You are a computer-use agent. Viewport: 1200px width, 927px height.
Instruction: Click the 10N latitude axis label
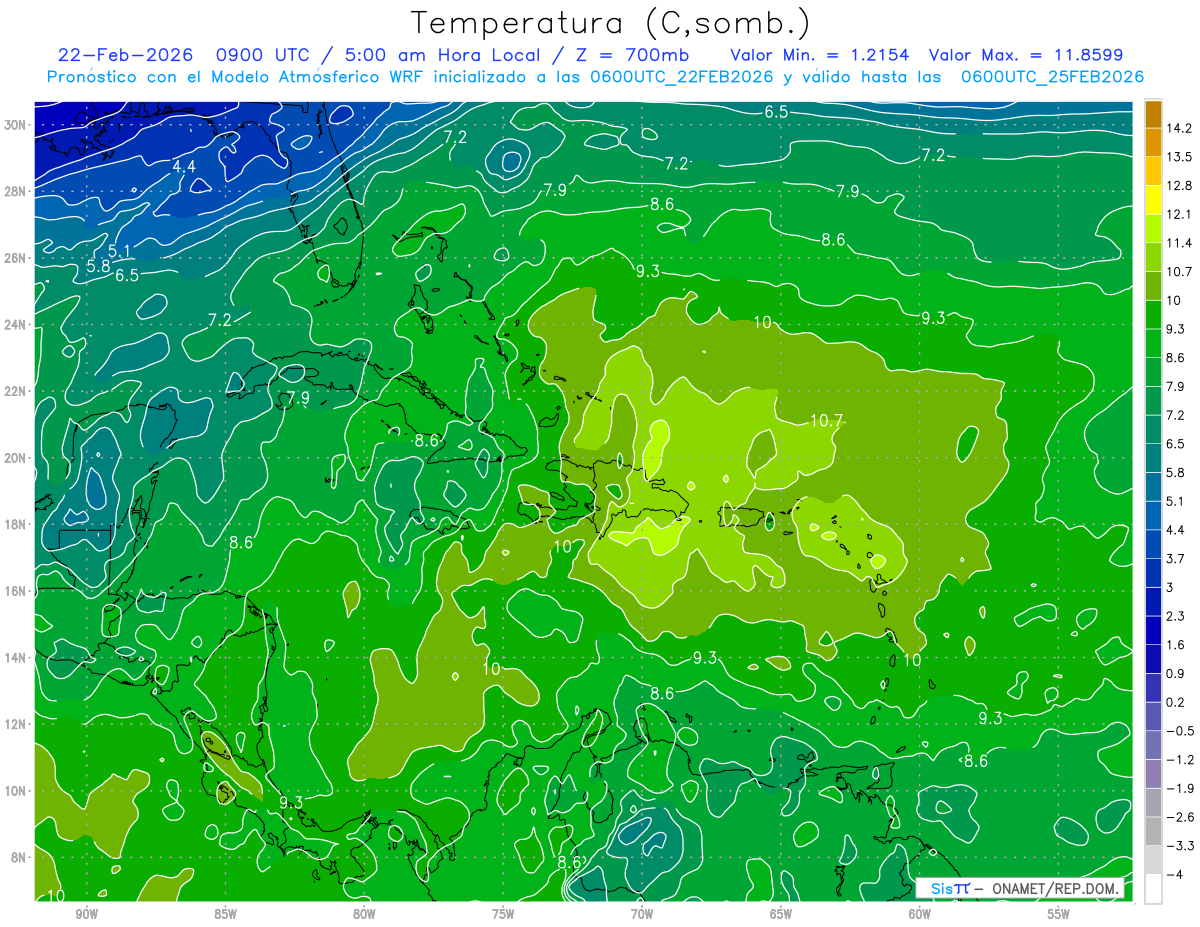tap(17, 791)
